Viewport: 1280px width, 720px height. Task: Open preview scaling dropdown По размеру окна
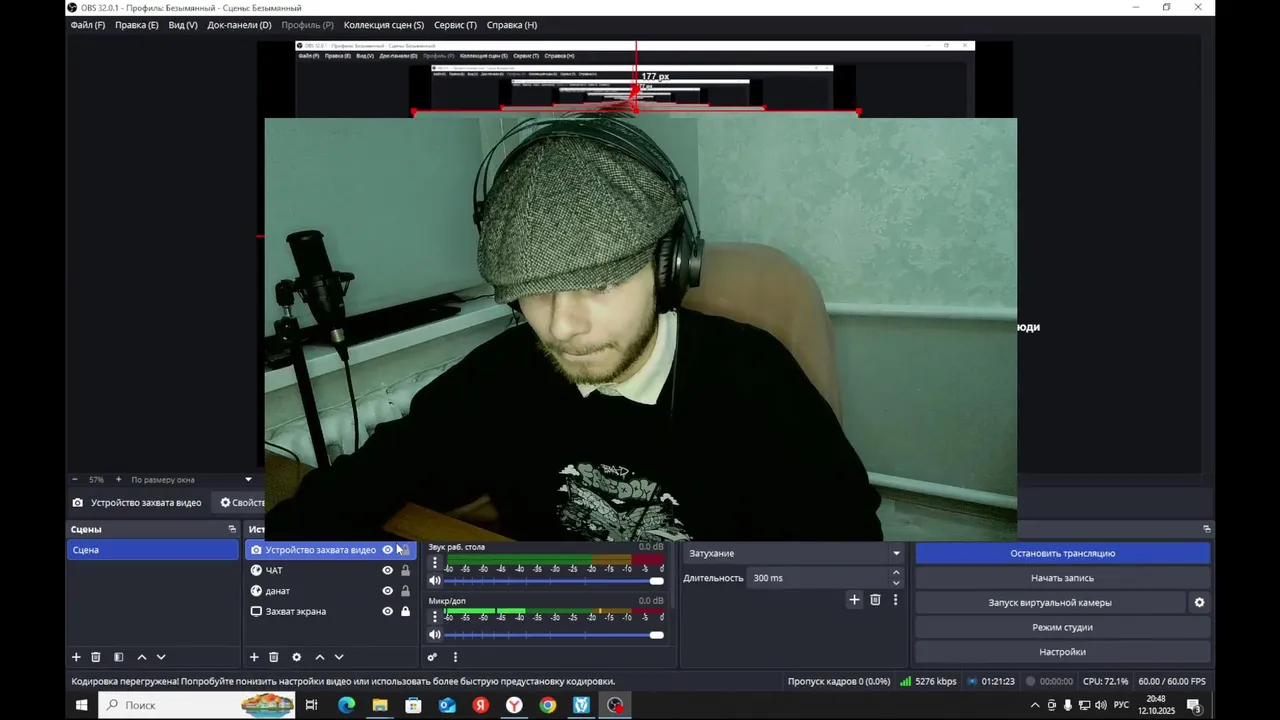point(190,479)
